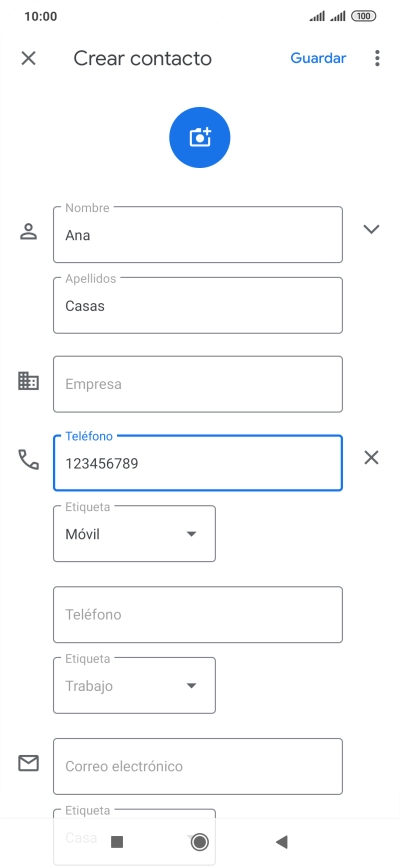This screenshot has height=866, width=400.
Task: Expand more name fields chevron
Action: pyautogui.click(x=371, y=229)
